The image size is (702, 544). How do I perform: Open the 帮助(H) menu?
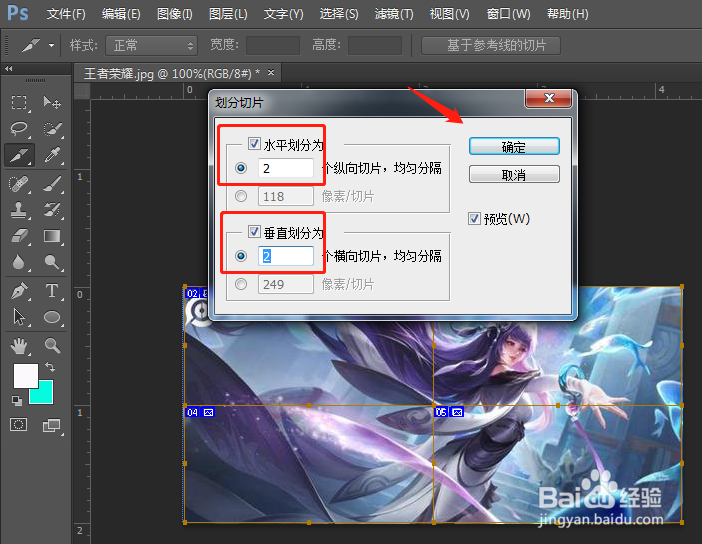coord(567,14)
